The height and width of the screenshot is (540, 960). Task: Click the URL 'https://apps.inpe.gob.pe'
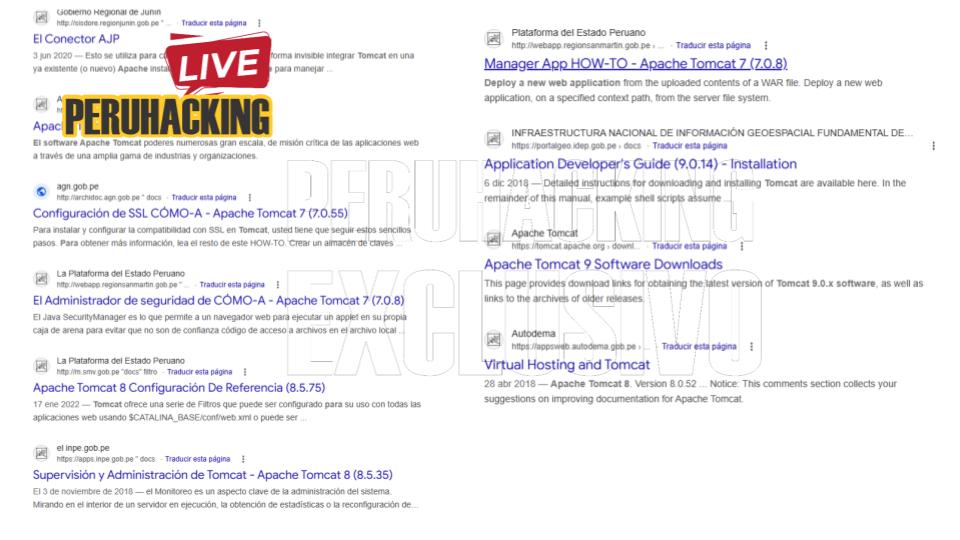point(97,459)
